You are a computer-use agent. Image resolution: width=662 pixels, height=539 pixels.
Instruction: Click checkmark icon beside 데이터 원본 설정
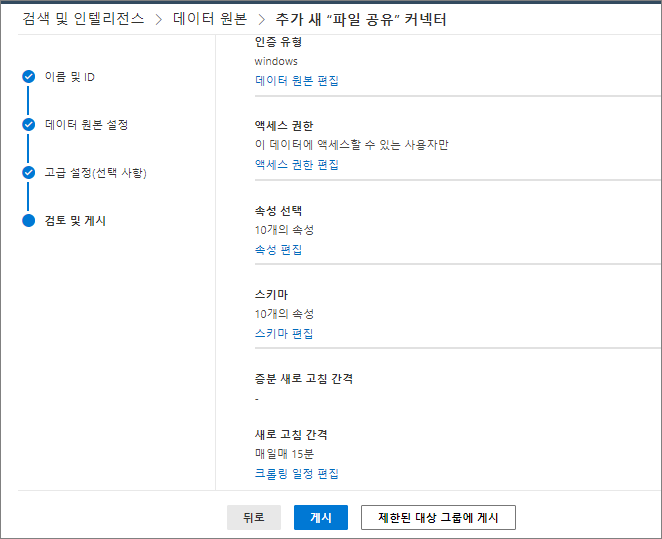point(29,125)
